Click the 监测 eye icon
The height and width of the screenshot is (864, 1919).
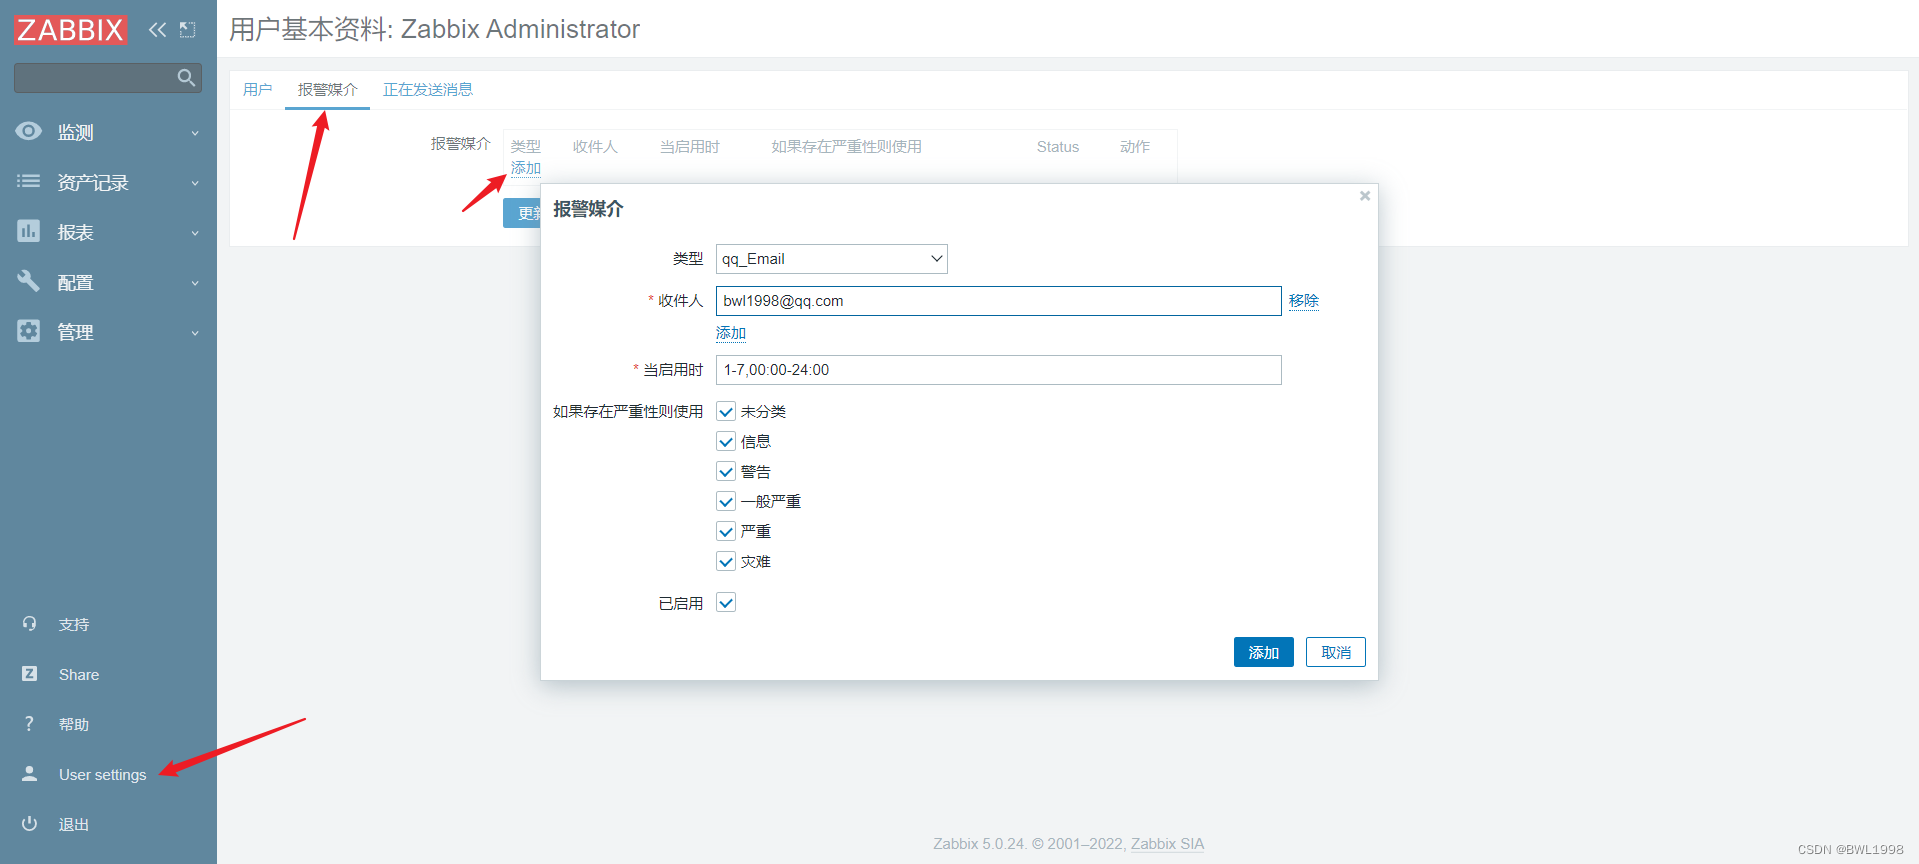point(29,131)
